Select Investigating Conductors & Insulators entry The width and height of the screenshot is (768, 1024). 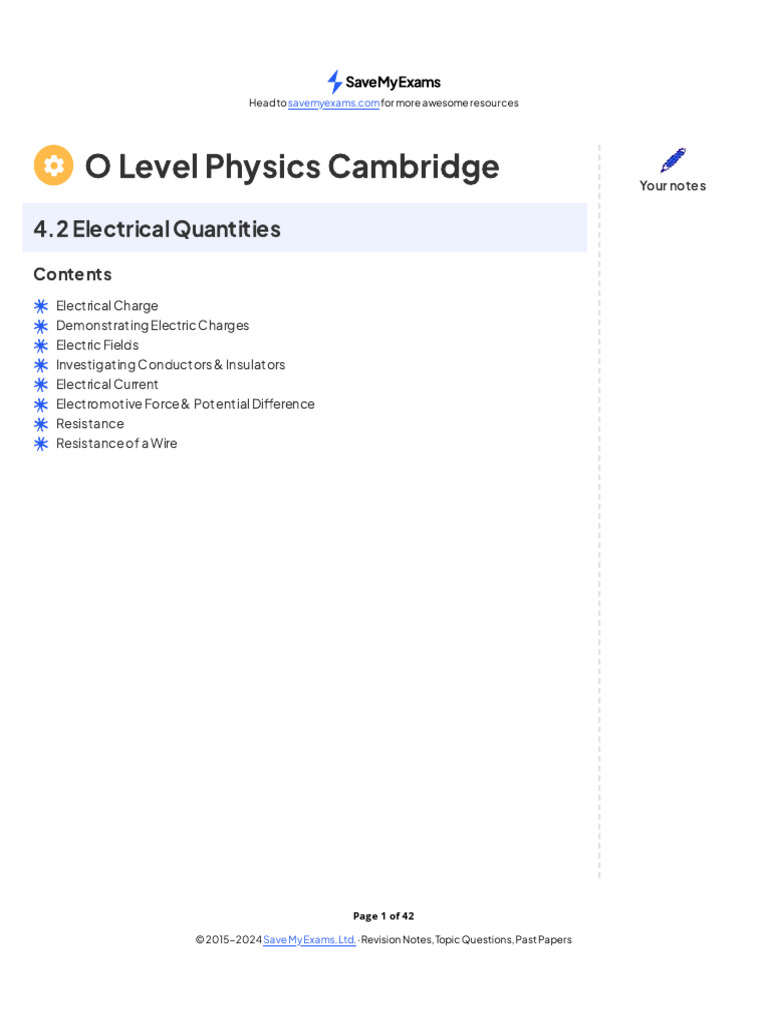170,365
